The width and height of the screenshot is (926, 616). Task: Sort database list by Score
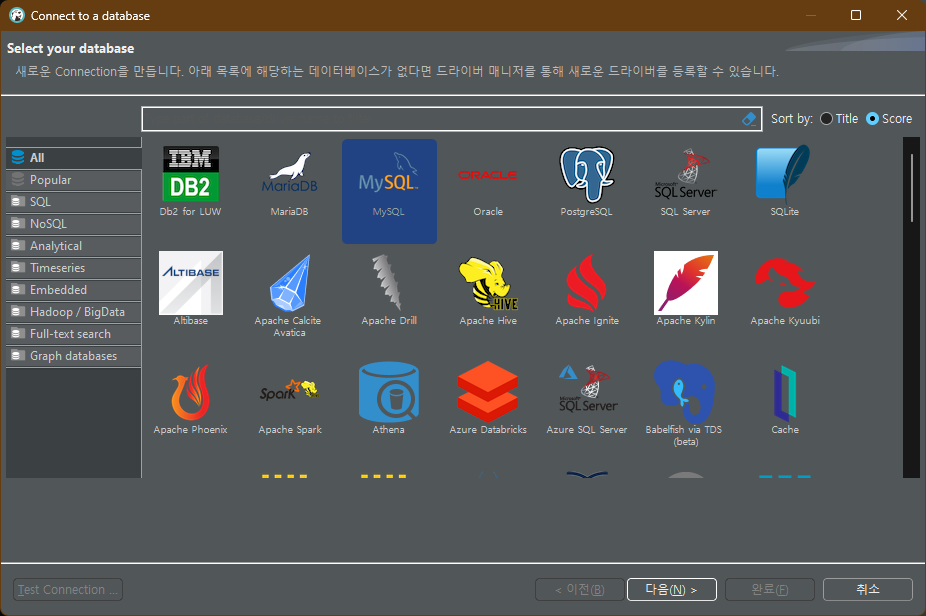tap(889, 119)
